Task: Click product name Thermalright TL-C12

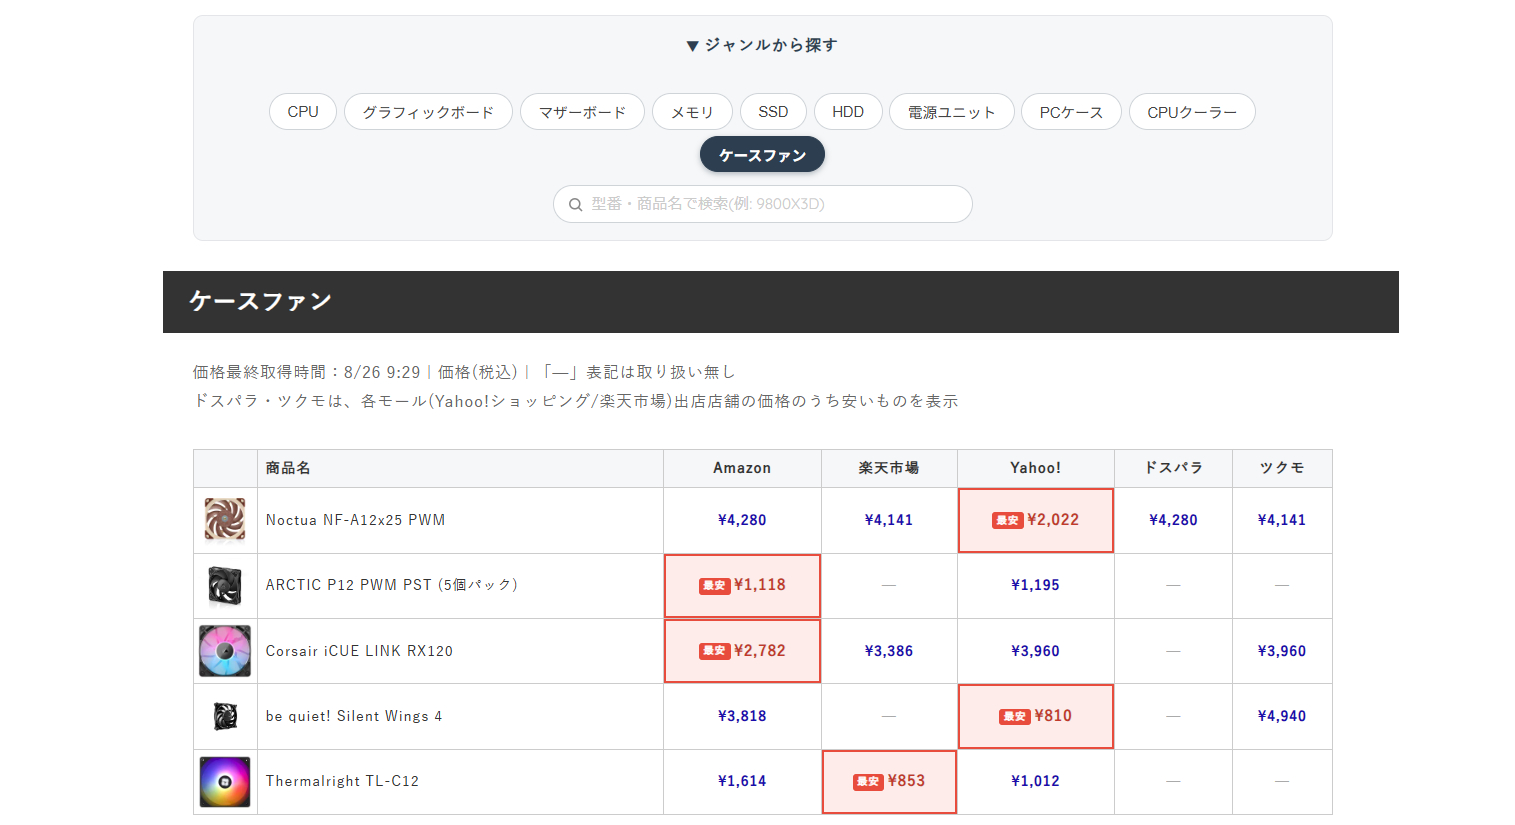Action: tap(342, 781)
